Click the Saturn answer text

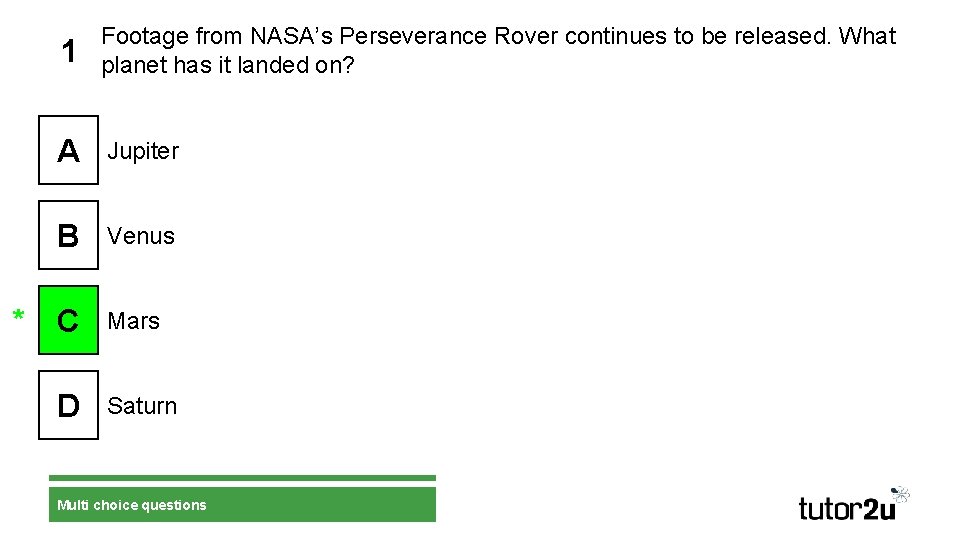click(142, 406)
